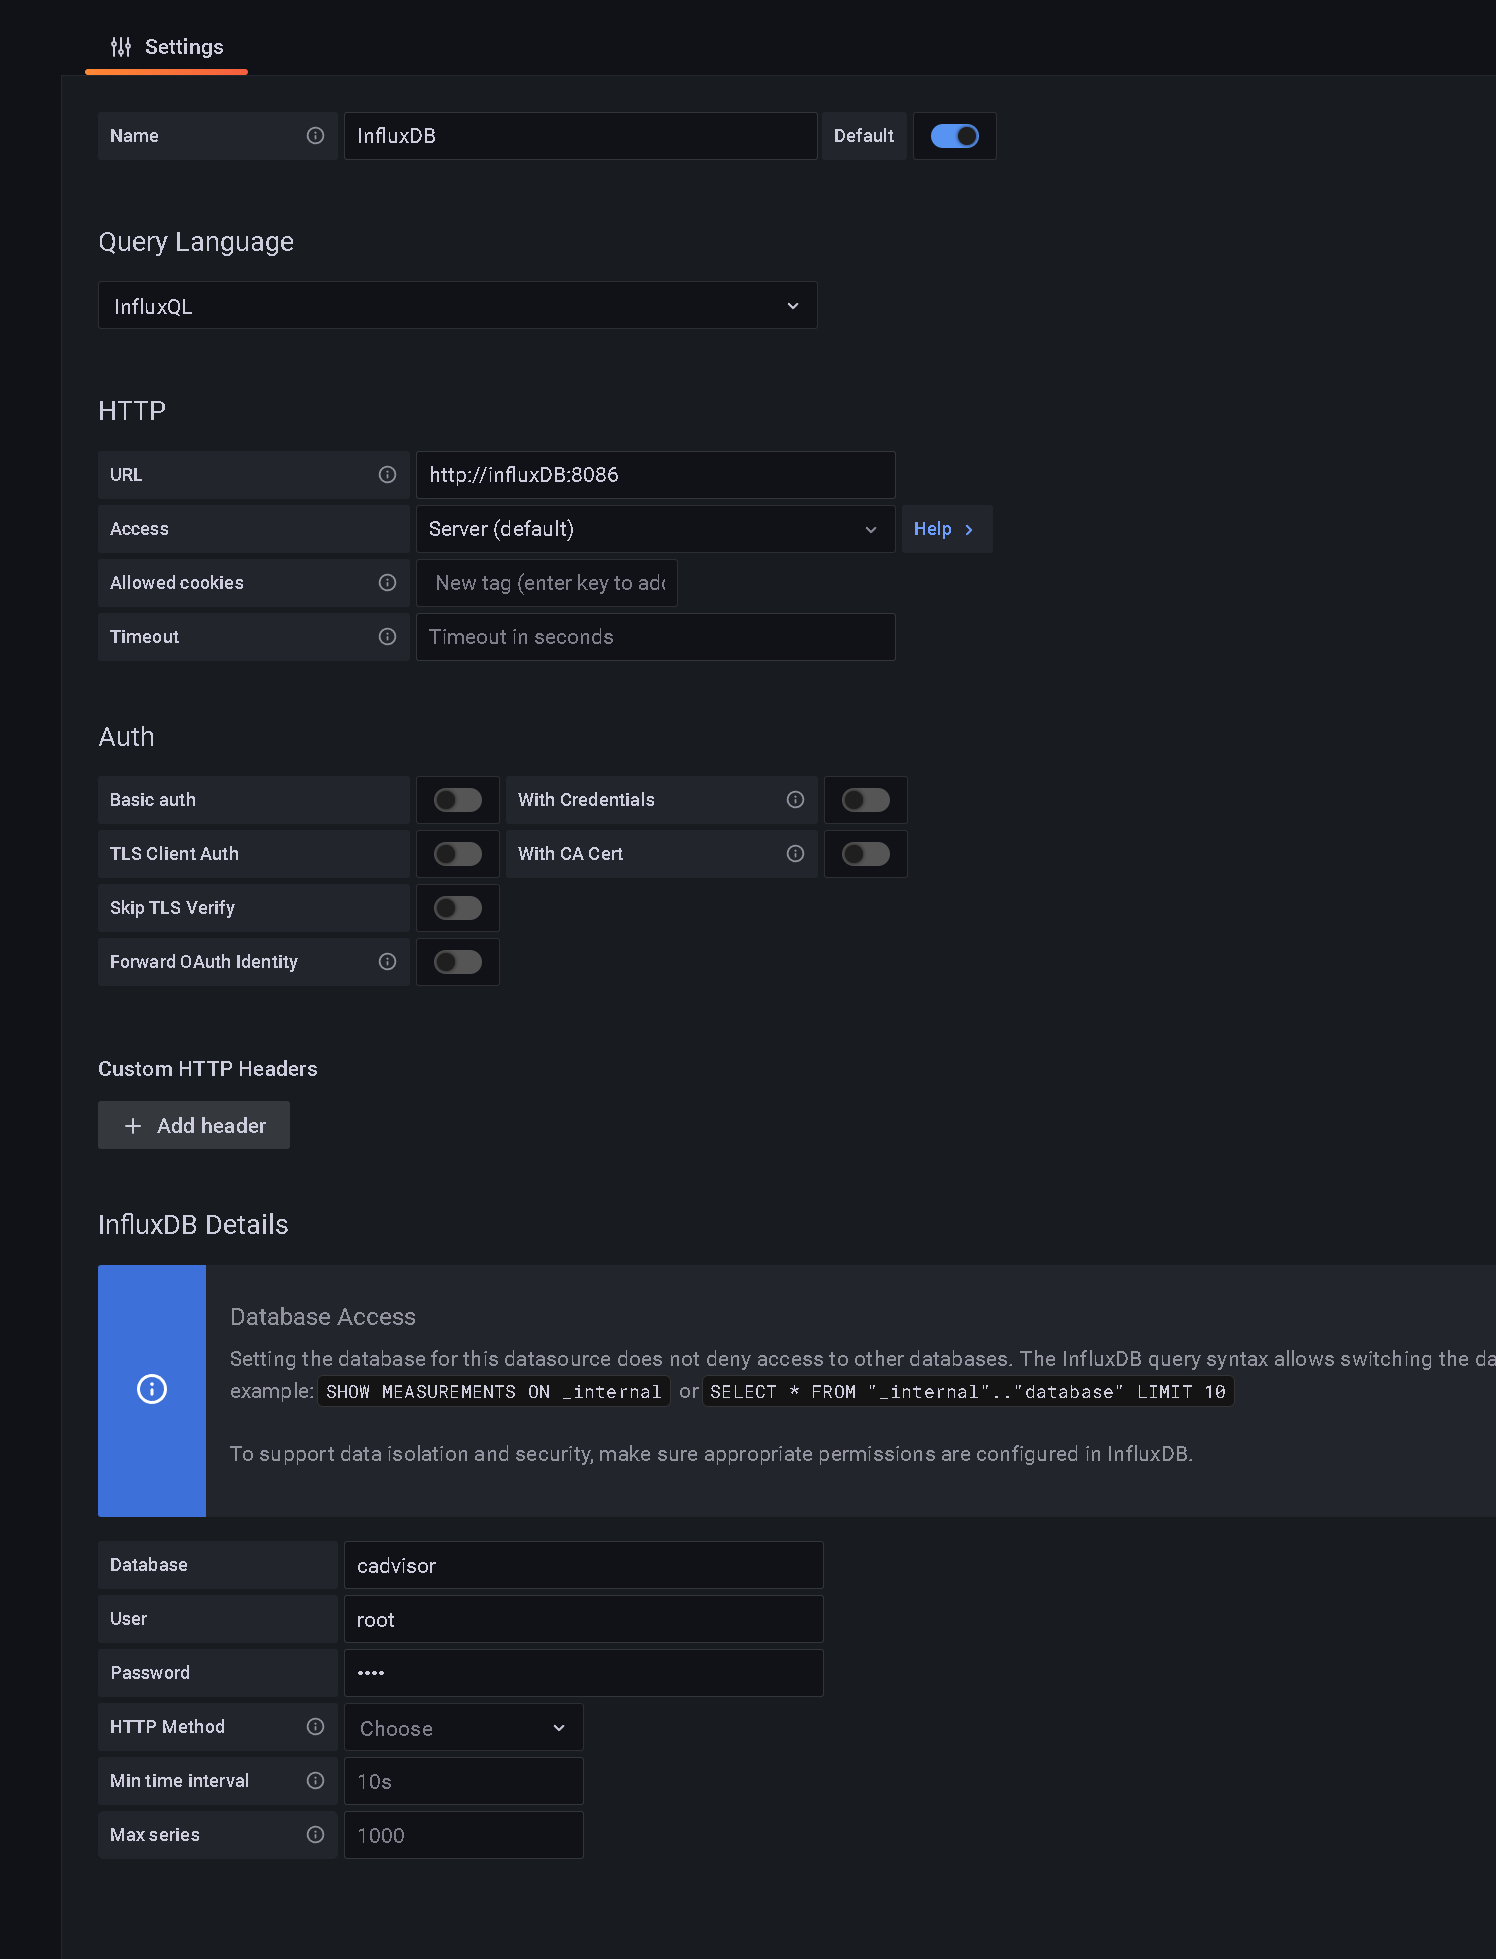Click the Name input with InfluxDB
The width and height of the screenshot is (1496, 1959).
581,136
